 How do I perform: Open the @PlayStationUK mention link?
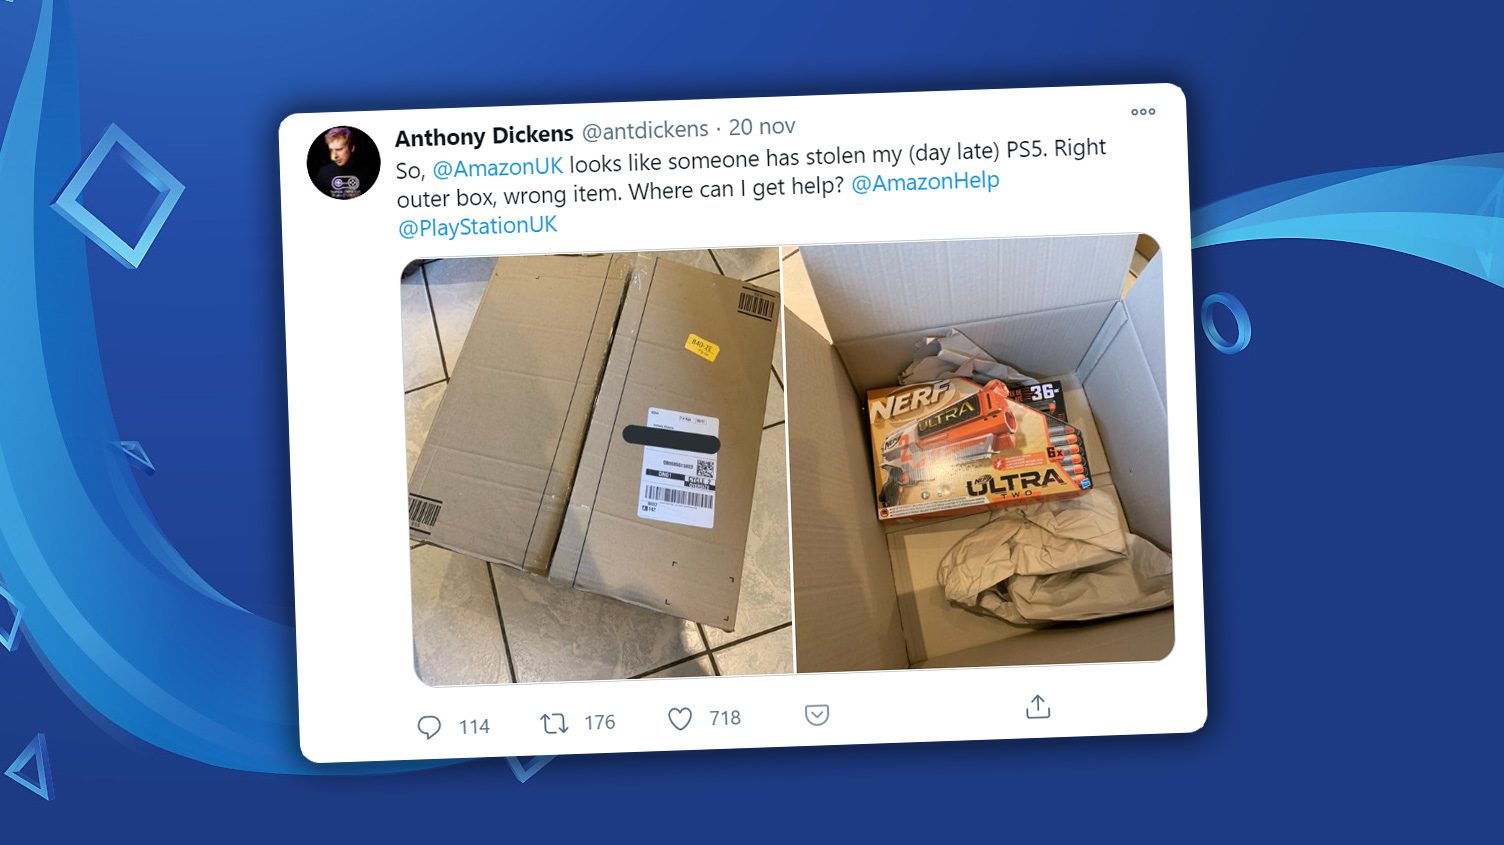pos(477,227)
